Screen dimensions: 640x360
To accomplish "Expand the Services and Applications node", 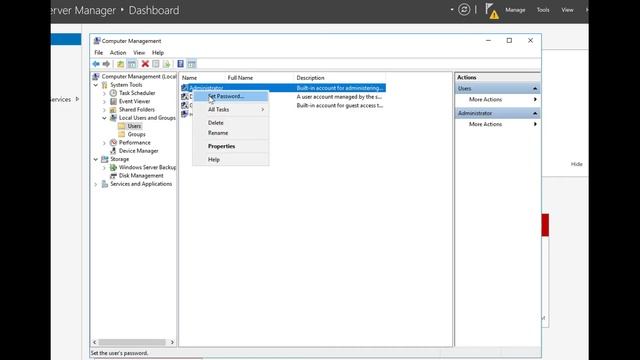I will [x=96, y=184].
